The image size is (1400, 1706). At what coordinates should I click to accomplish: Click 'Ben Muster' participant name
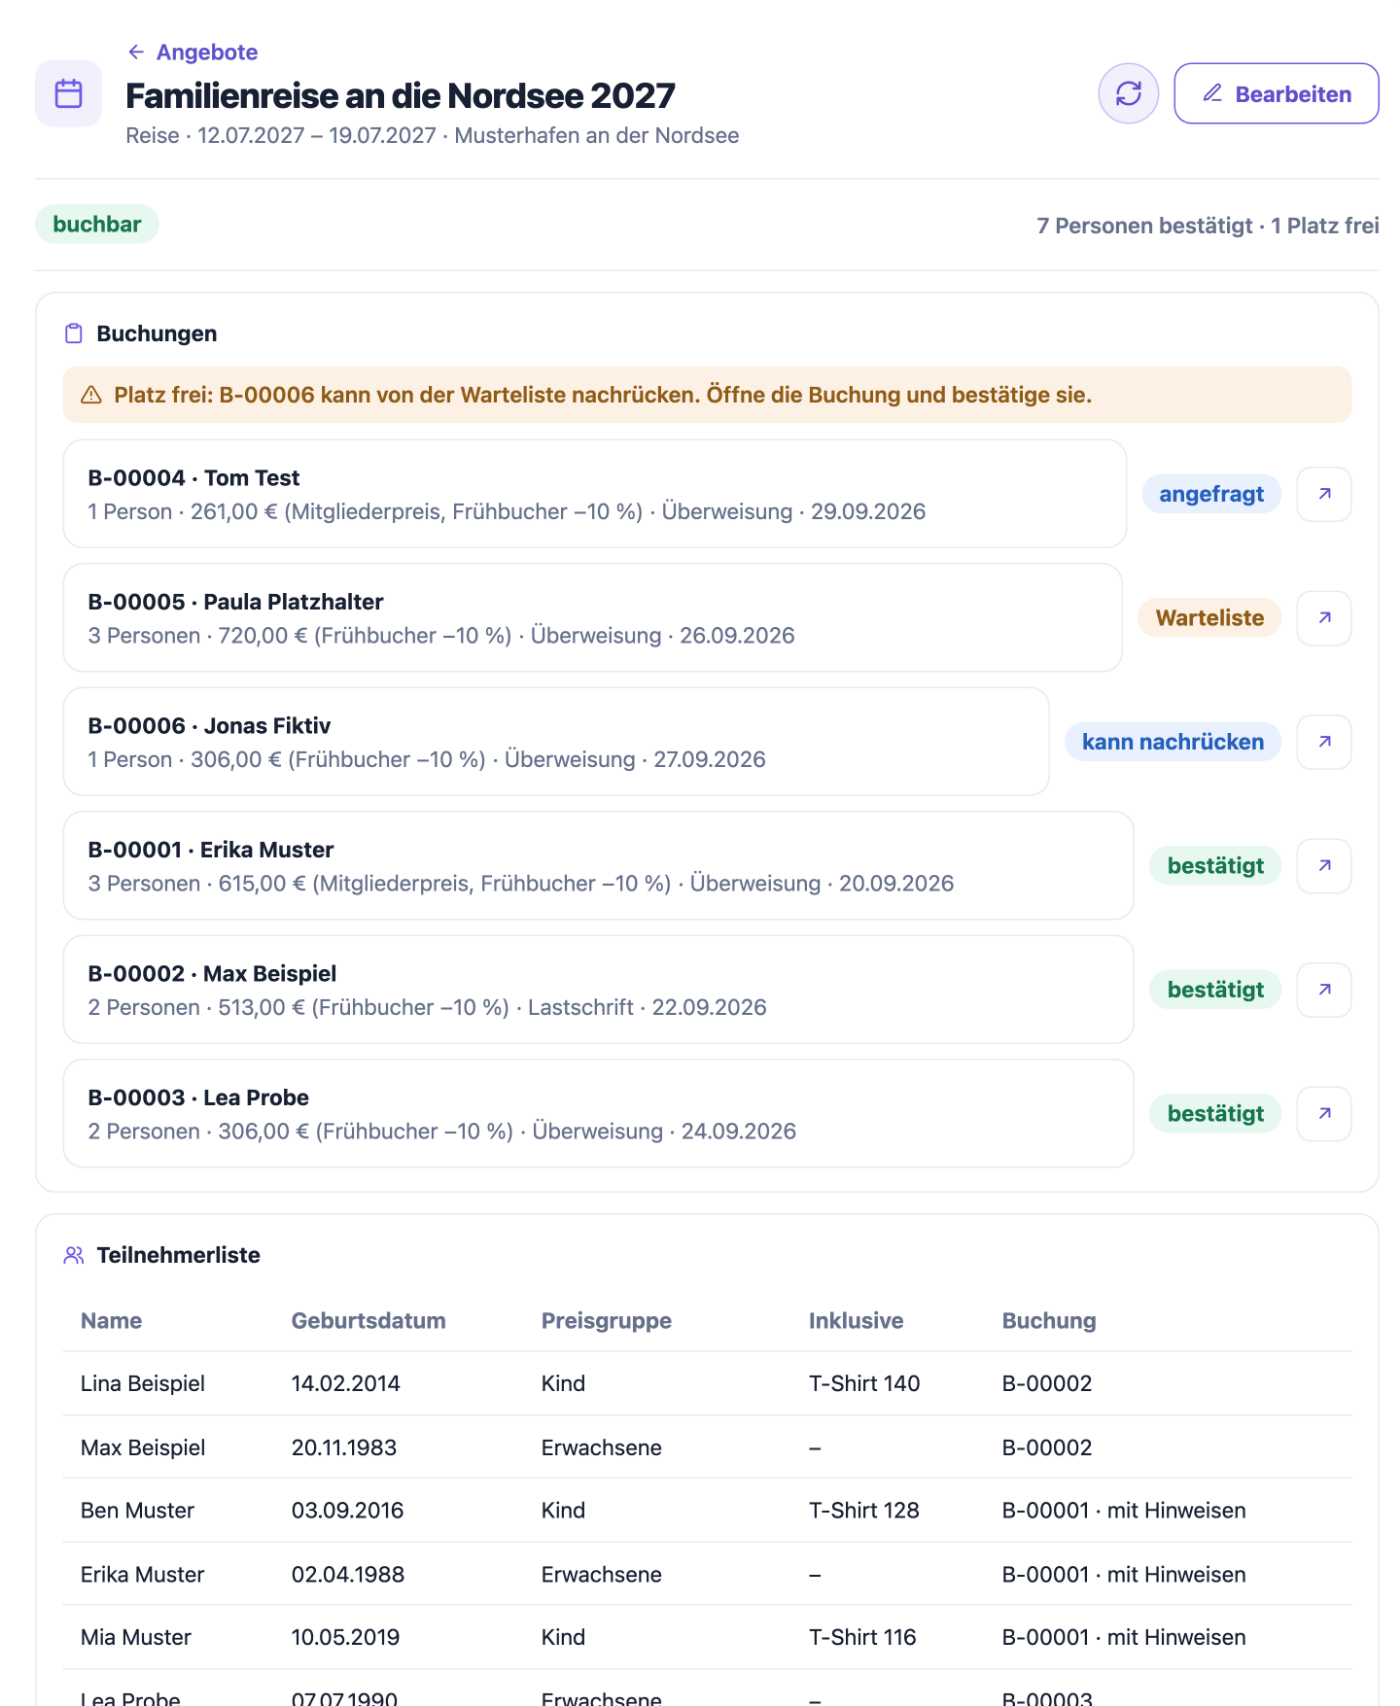point(138,1511)
